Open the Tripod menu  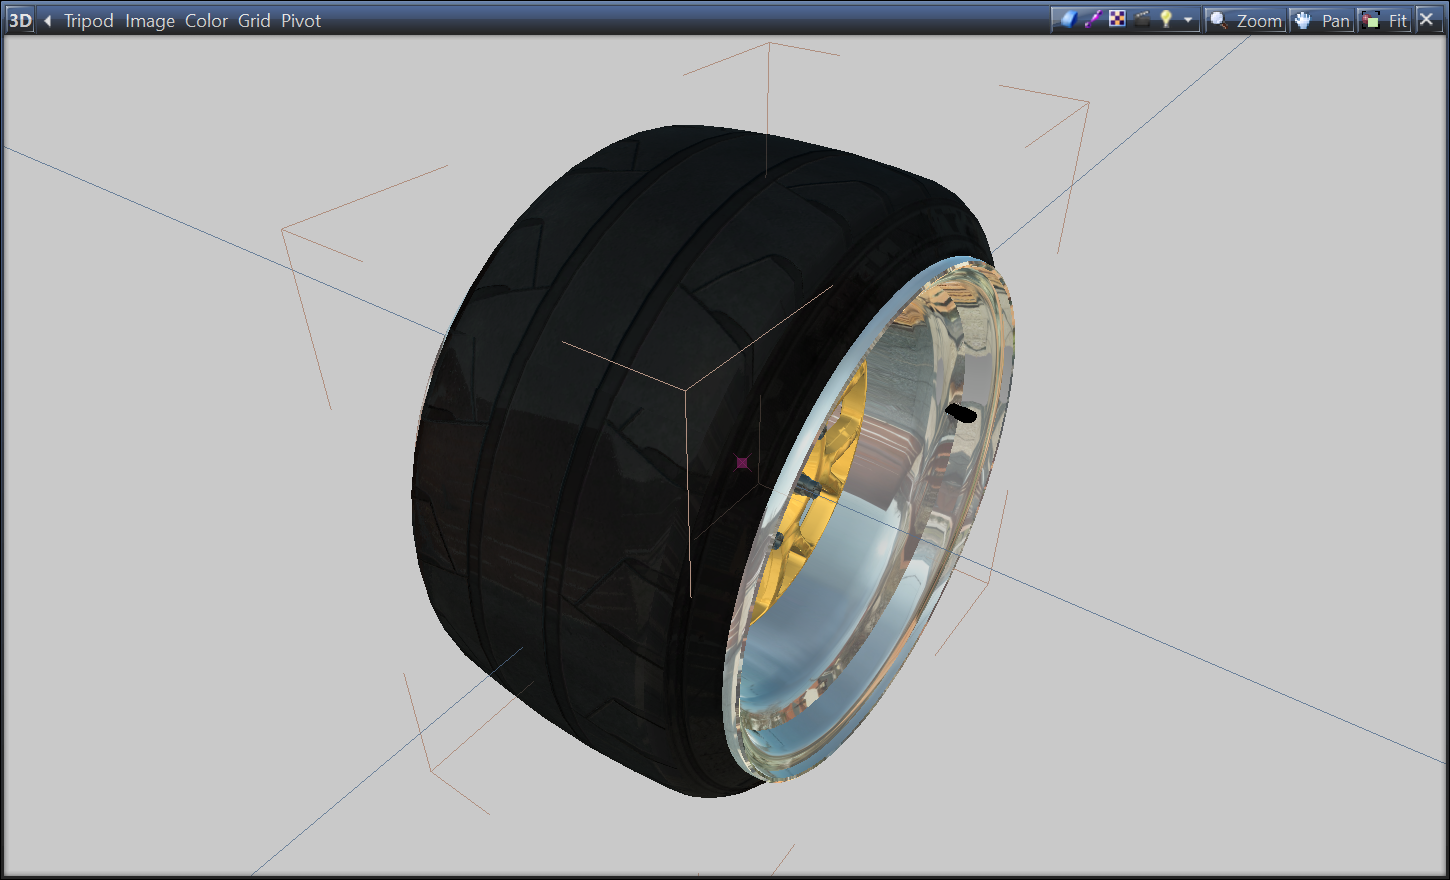click(89, 20)
